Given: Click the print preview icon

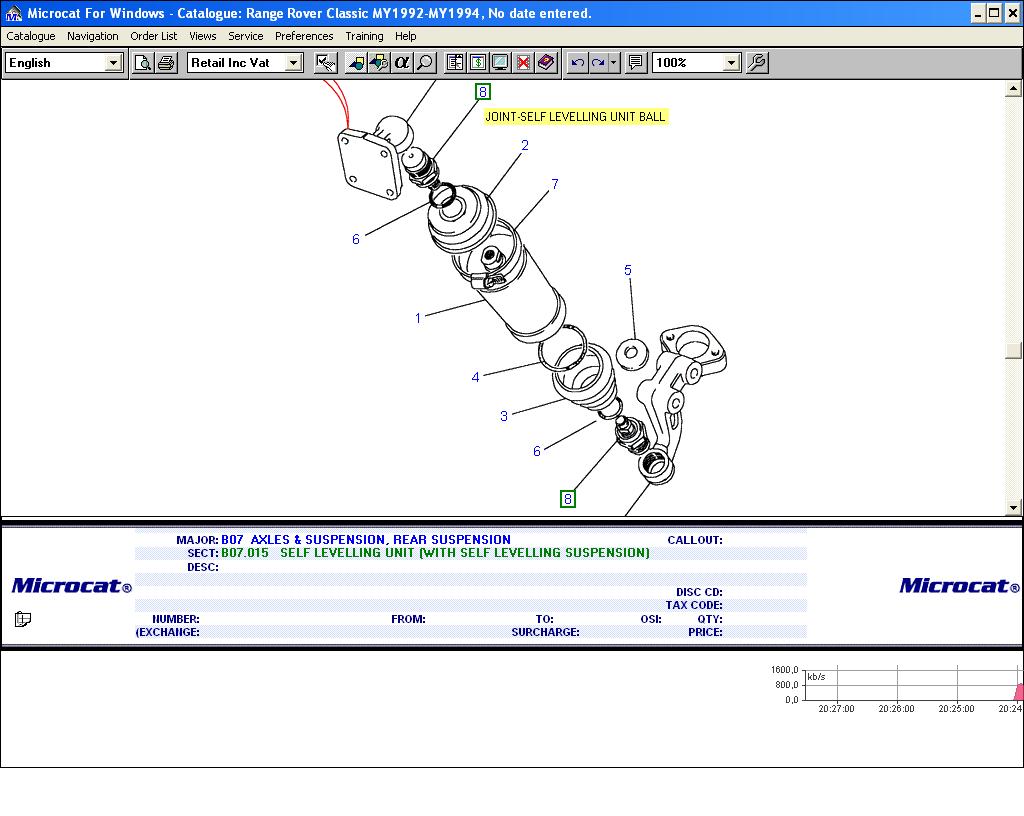Looking at the screenshot, I should pyautogui.click(x=143, y=63).
